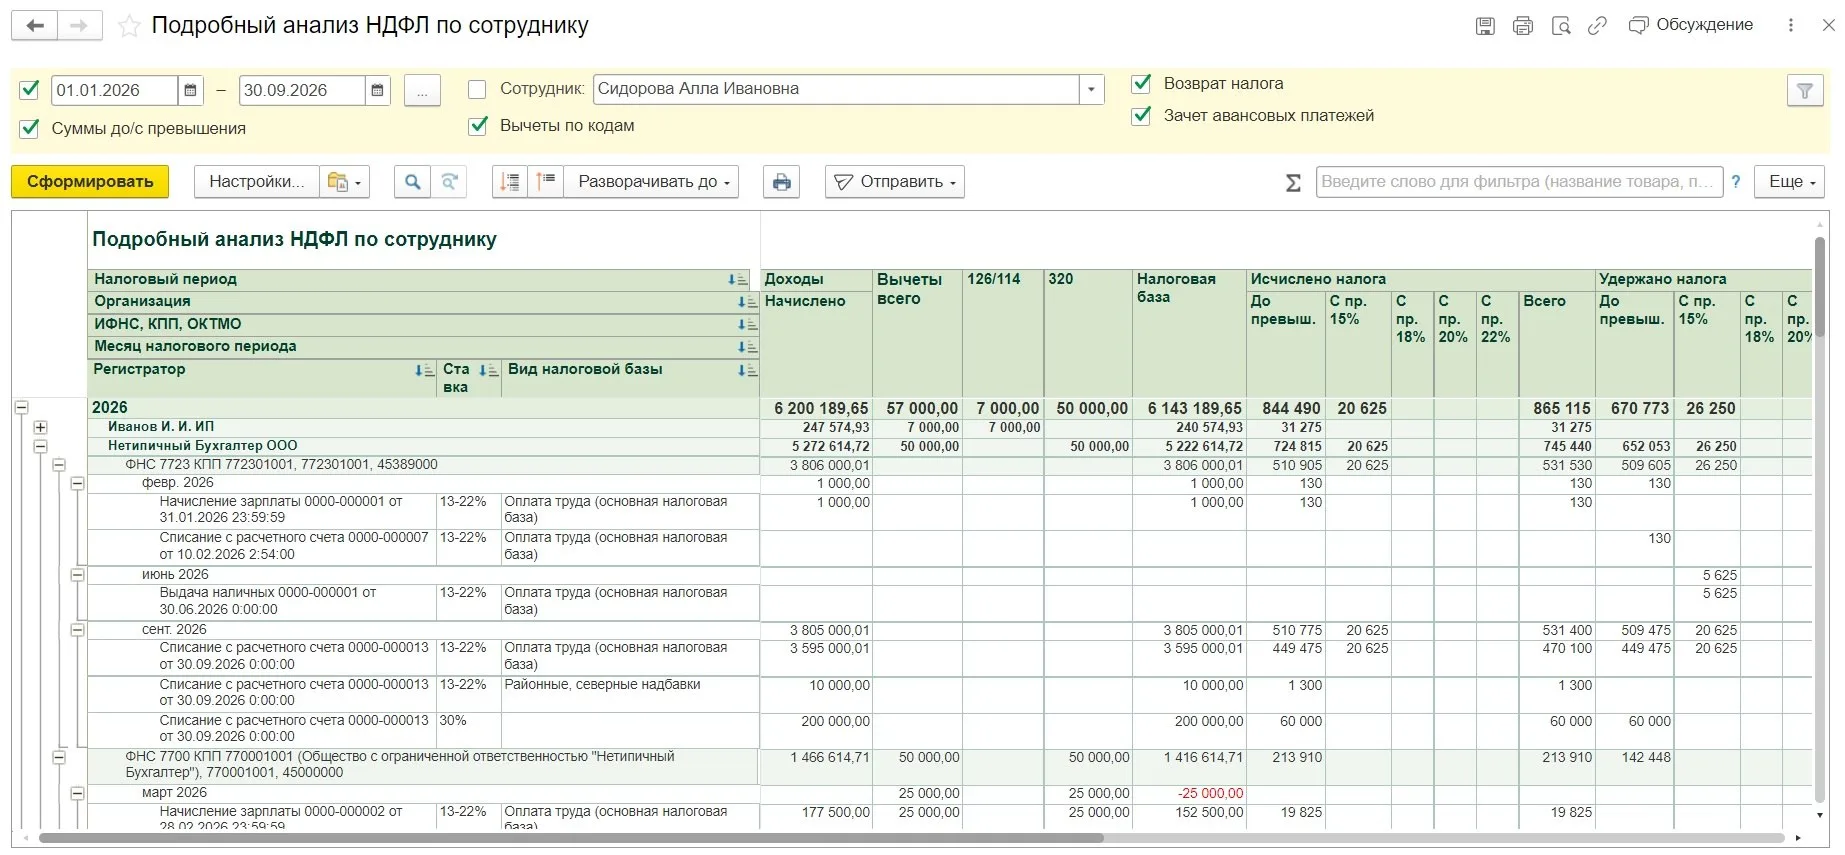The width and height of the screenshot is (1845, 855).
Task: Add report to favorites with star icon
Action: tap(129, 26)
